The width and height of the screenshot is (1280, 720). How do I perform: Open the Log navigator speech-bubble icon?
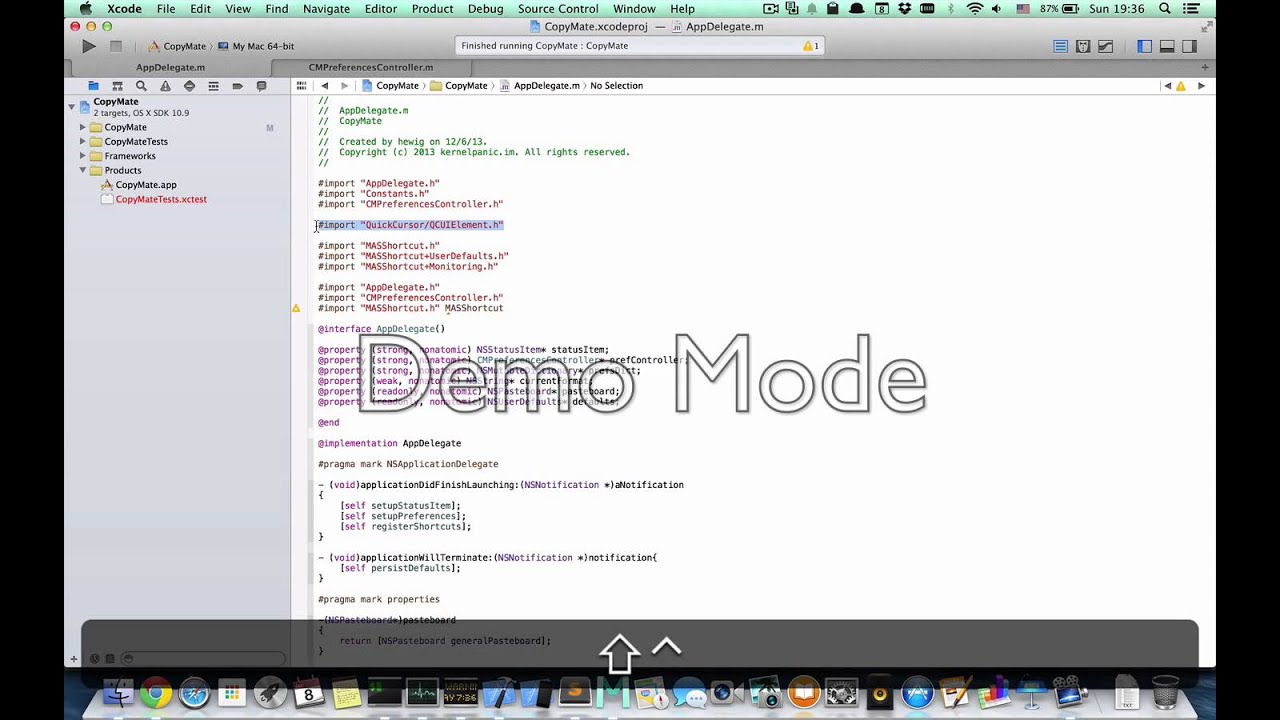261,86
